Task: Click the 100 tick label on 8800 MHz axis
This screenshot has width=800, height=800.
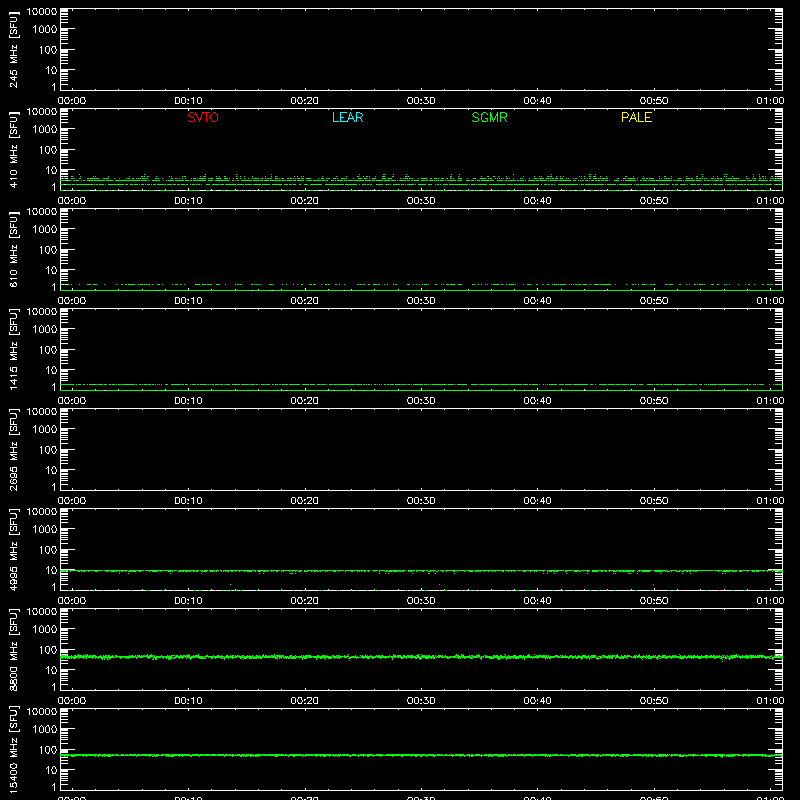Action: pyautogui.click(x=48, y=650)
